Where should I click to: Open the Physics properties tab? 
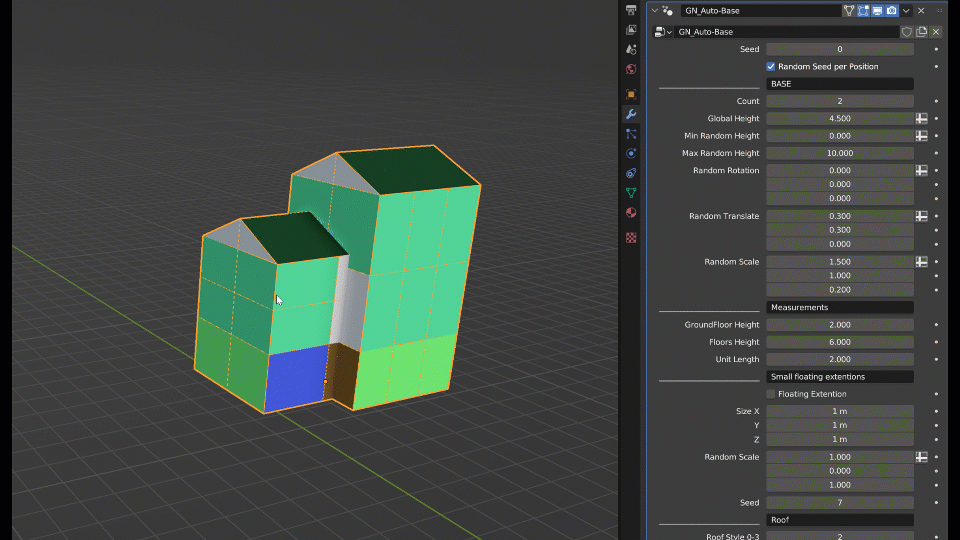point(631,153)
